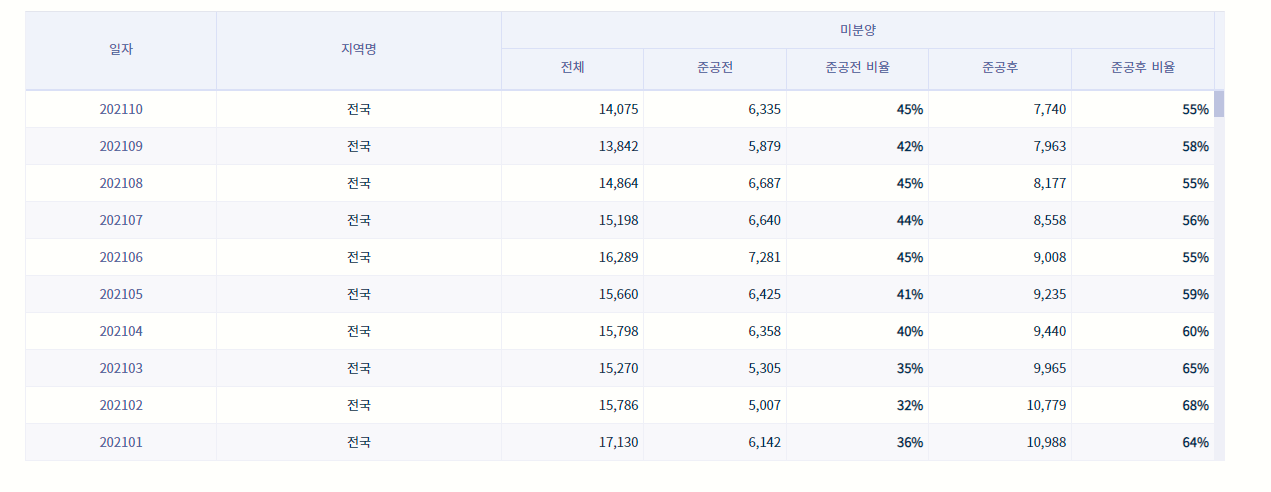The height and width of the screenshot is (492, 1271).
Task: Click total value 15,198
Action: [x=618, y=220]
